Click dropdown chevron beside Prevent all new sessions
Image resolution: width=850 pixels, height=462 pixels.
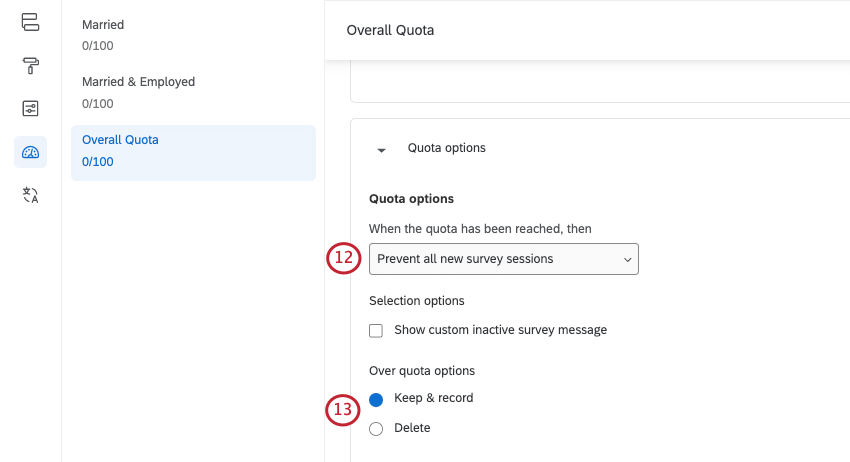pyautogui.click(x=627, y=259)
